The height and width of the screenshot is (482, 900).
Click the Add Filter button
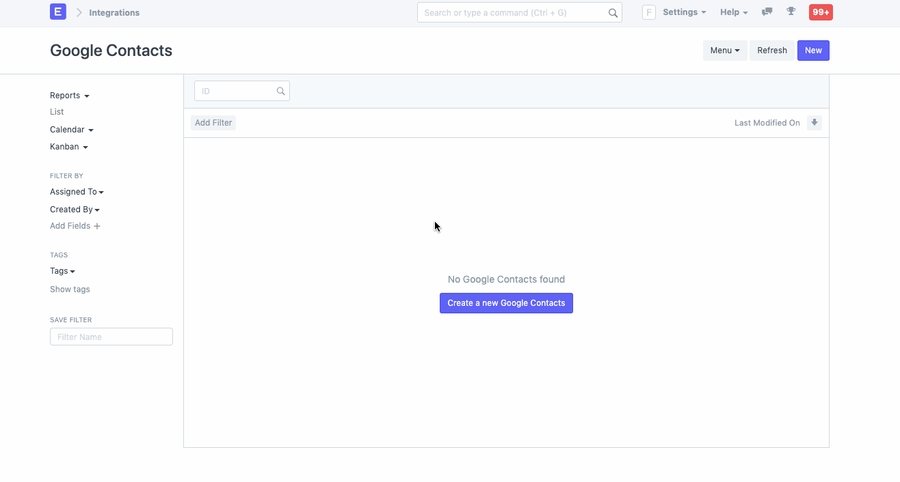point(213,123)
